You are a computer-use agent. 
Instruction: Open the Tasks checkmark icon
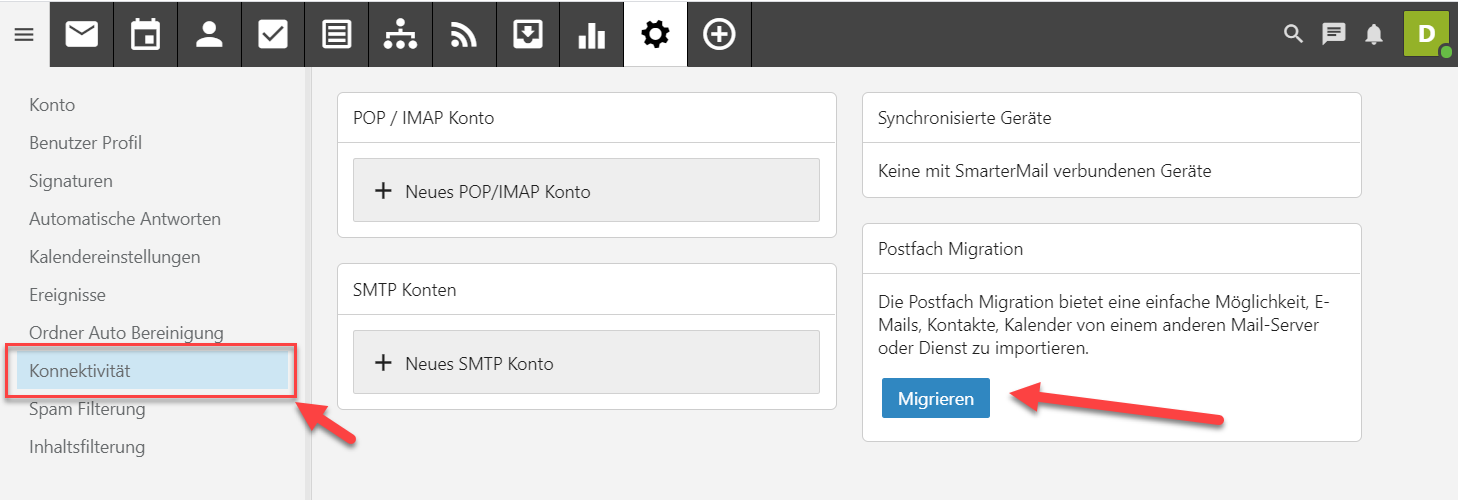(x=273, y=34)
